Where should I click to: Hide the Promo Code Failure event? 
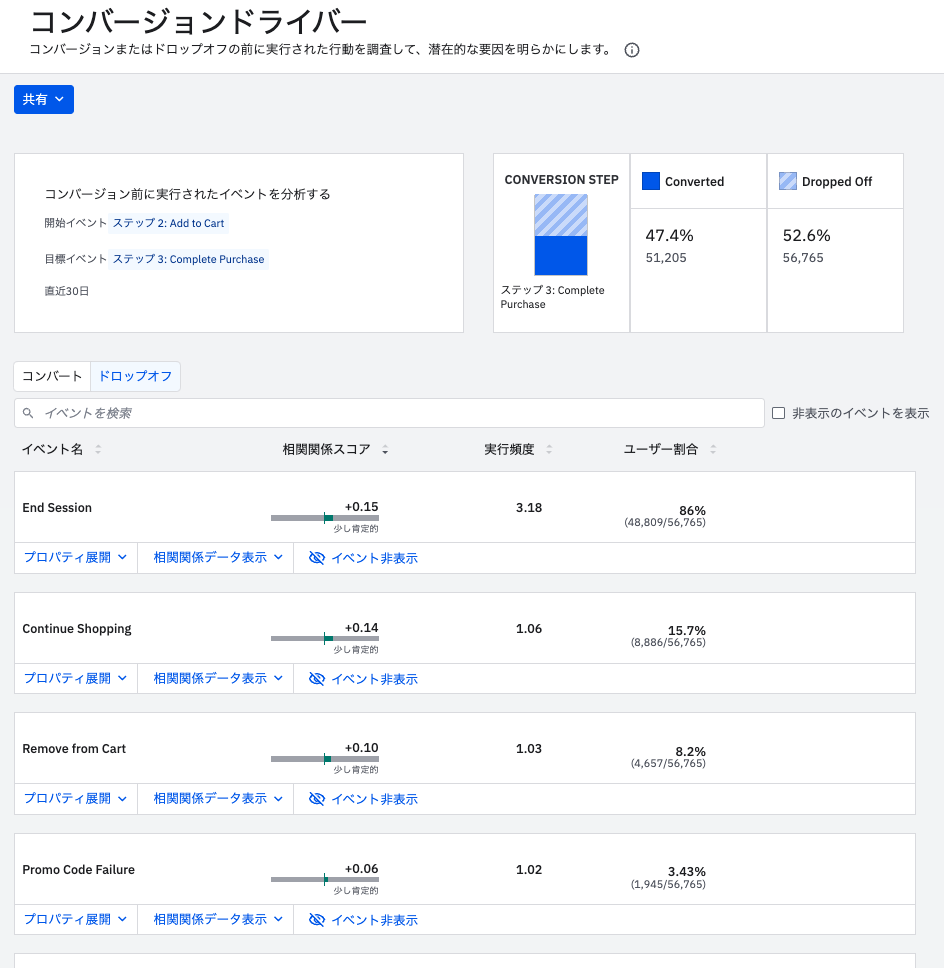point(364,920)
